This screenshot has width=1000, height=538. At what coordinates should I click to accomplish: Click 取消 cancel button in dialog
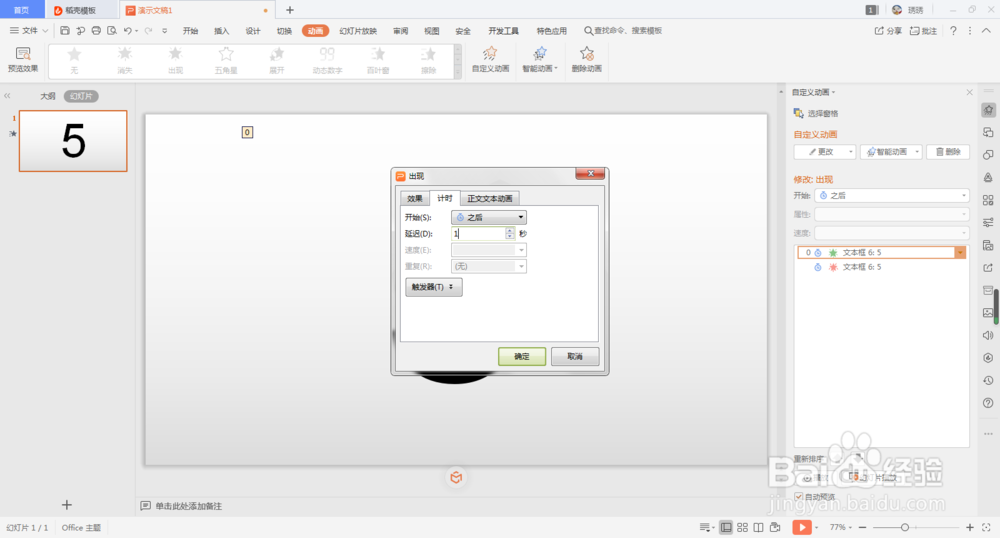click(x=575, y=356)
